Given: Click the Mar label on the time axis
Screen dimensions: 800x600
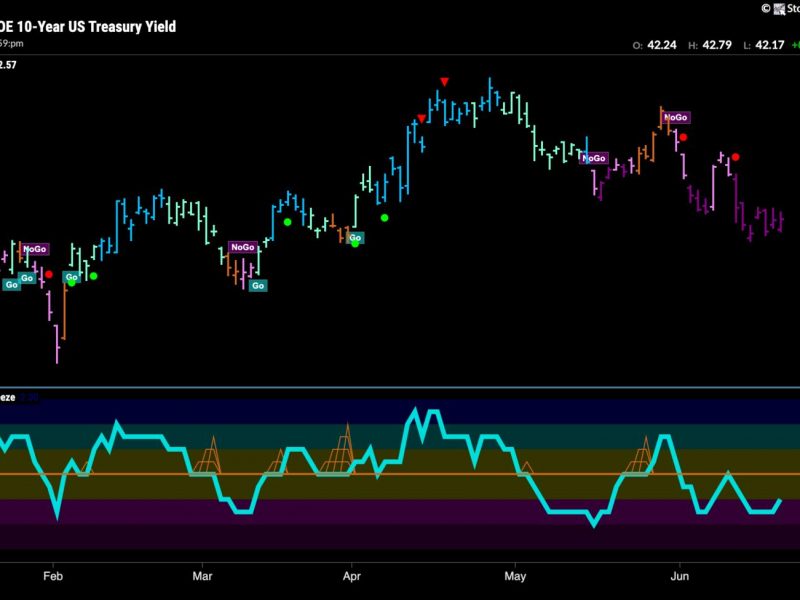Looking at the screenshot, I should click(202, 576).
